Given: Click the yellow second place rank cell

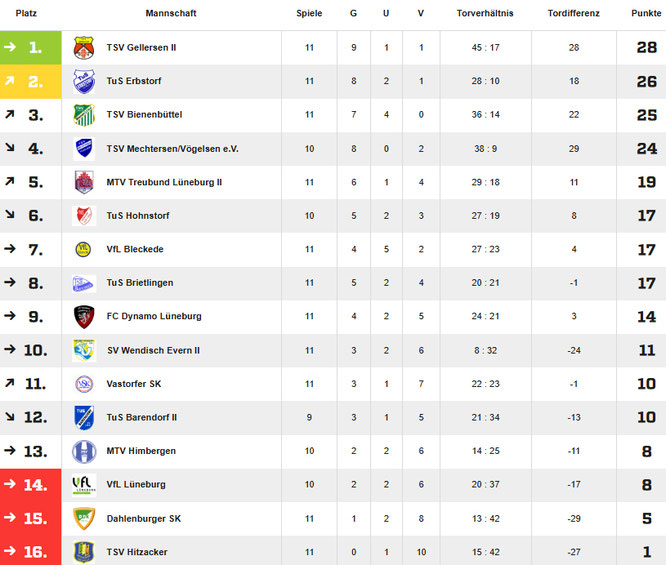Looking at the screenshot, I should pos(31,81).
